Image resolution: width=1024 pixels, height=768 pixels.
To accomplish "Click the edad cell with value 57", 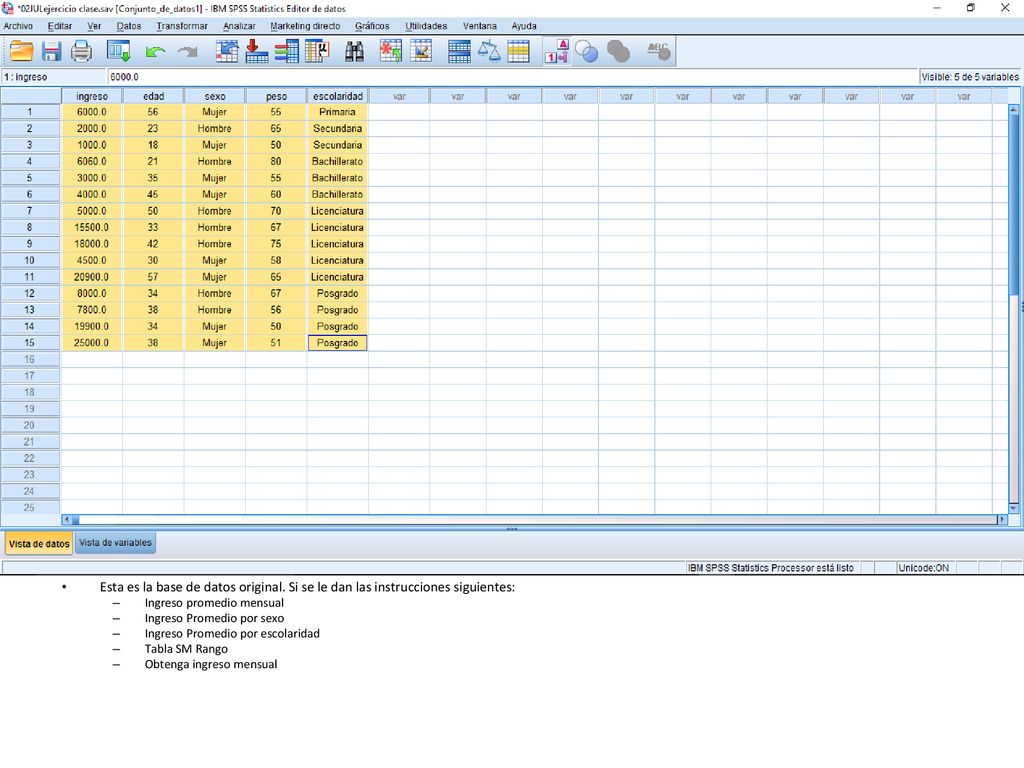I will click(153, 277).
